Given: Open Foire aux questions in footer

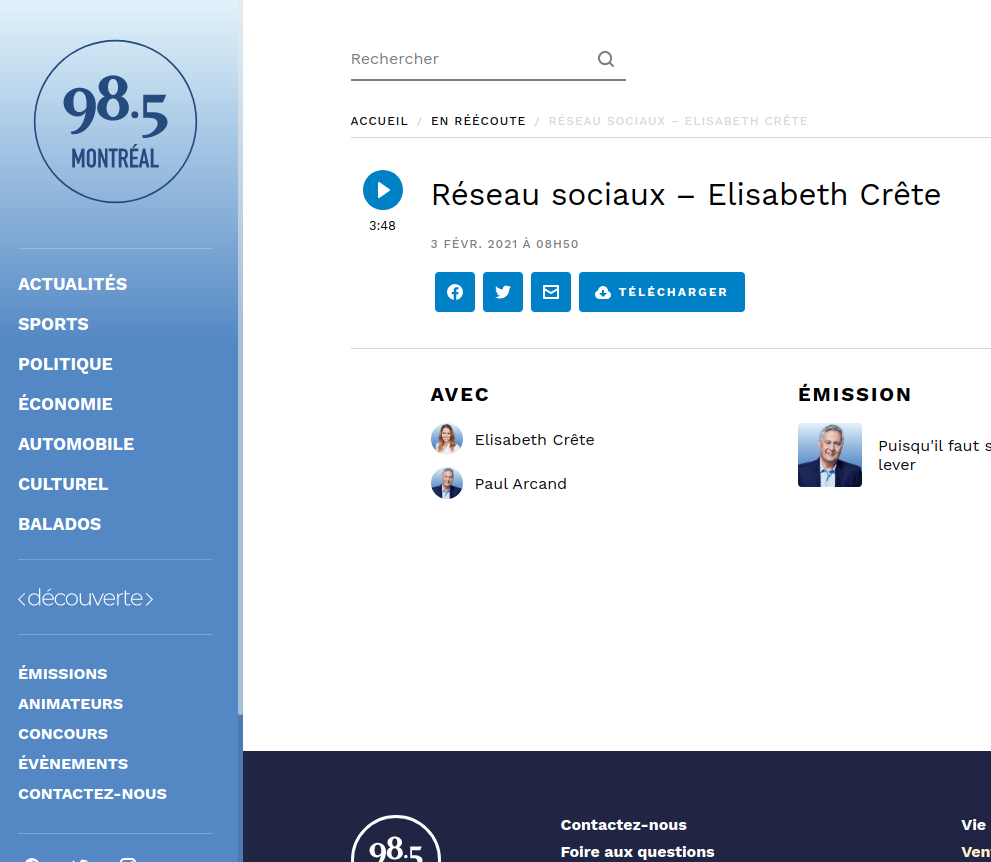Looking at the screenshot, I should click(637, 852).
